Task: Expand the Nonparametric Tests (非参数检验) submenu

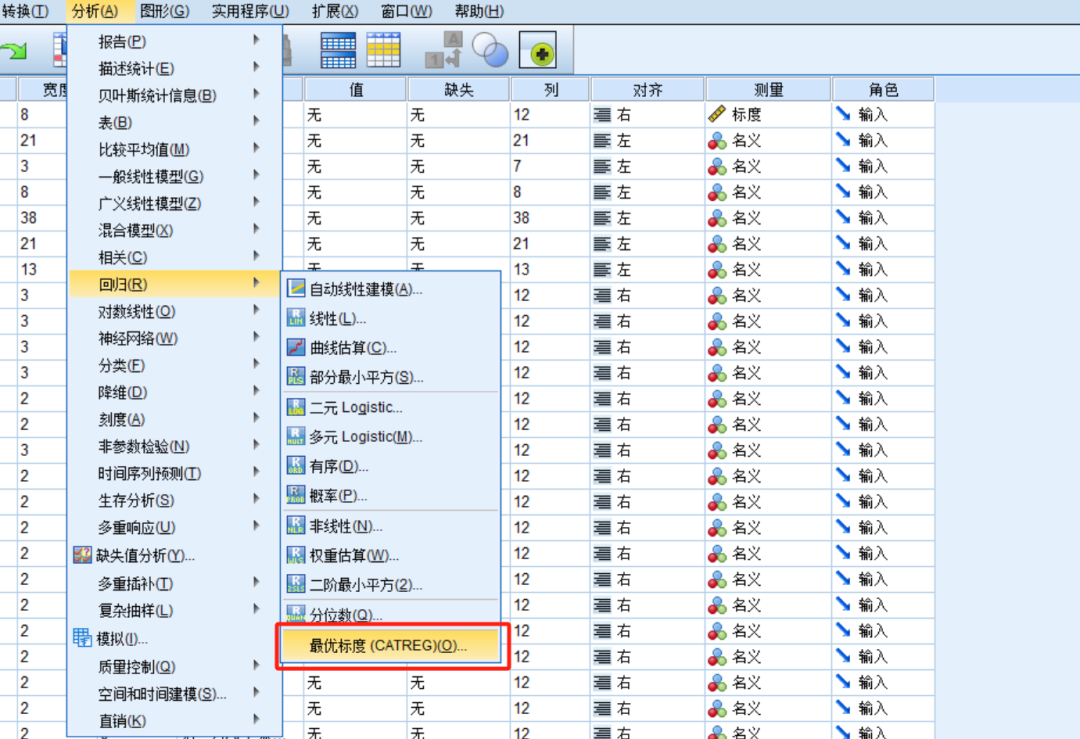Action: pos(143,447)
